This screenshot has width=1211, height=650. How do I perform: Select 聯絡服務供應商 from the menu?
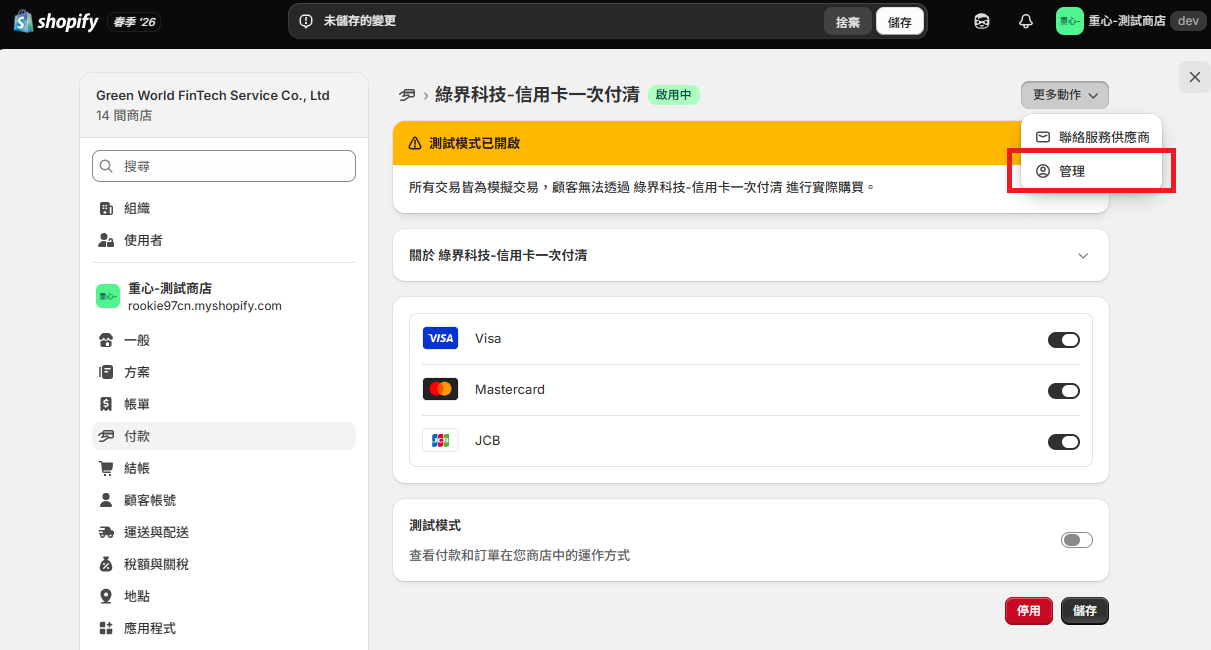1092,137
